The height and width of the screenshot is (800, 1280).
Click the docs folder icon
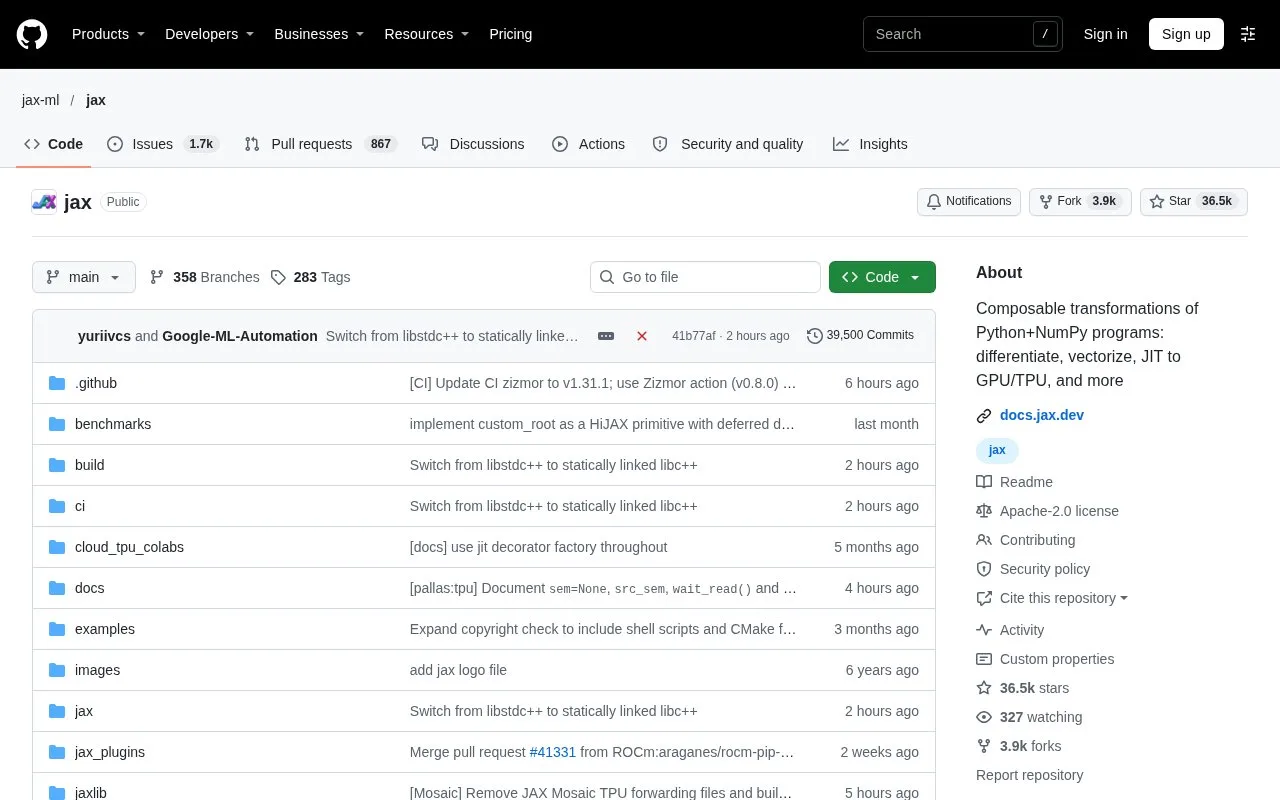tap(57, 588)
